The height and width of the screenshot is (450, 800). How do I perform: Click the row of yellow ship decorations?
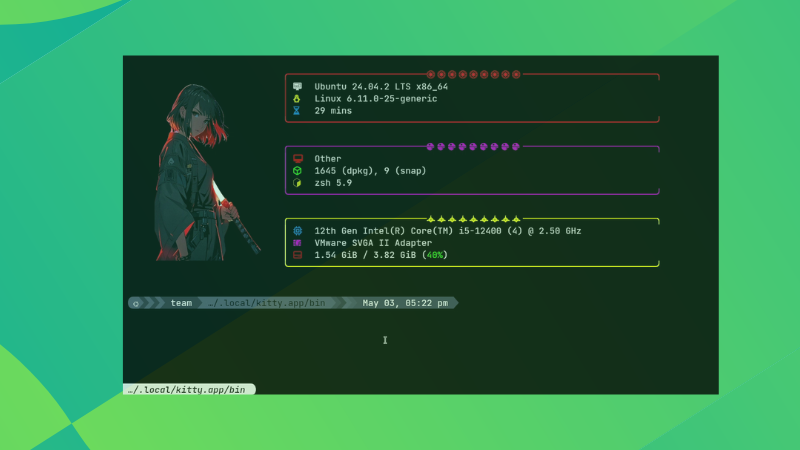coord(473,218)
